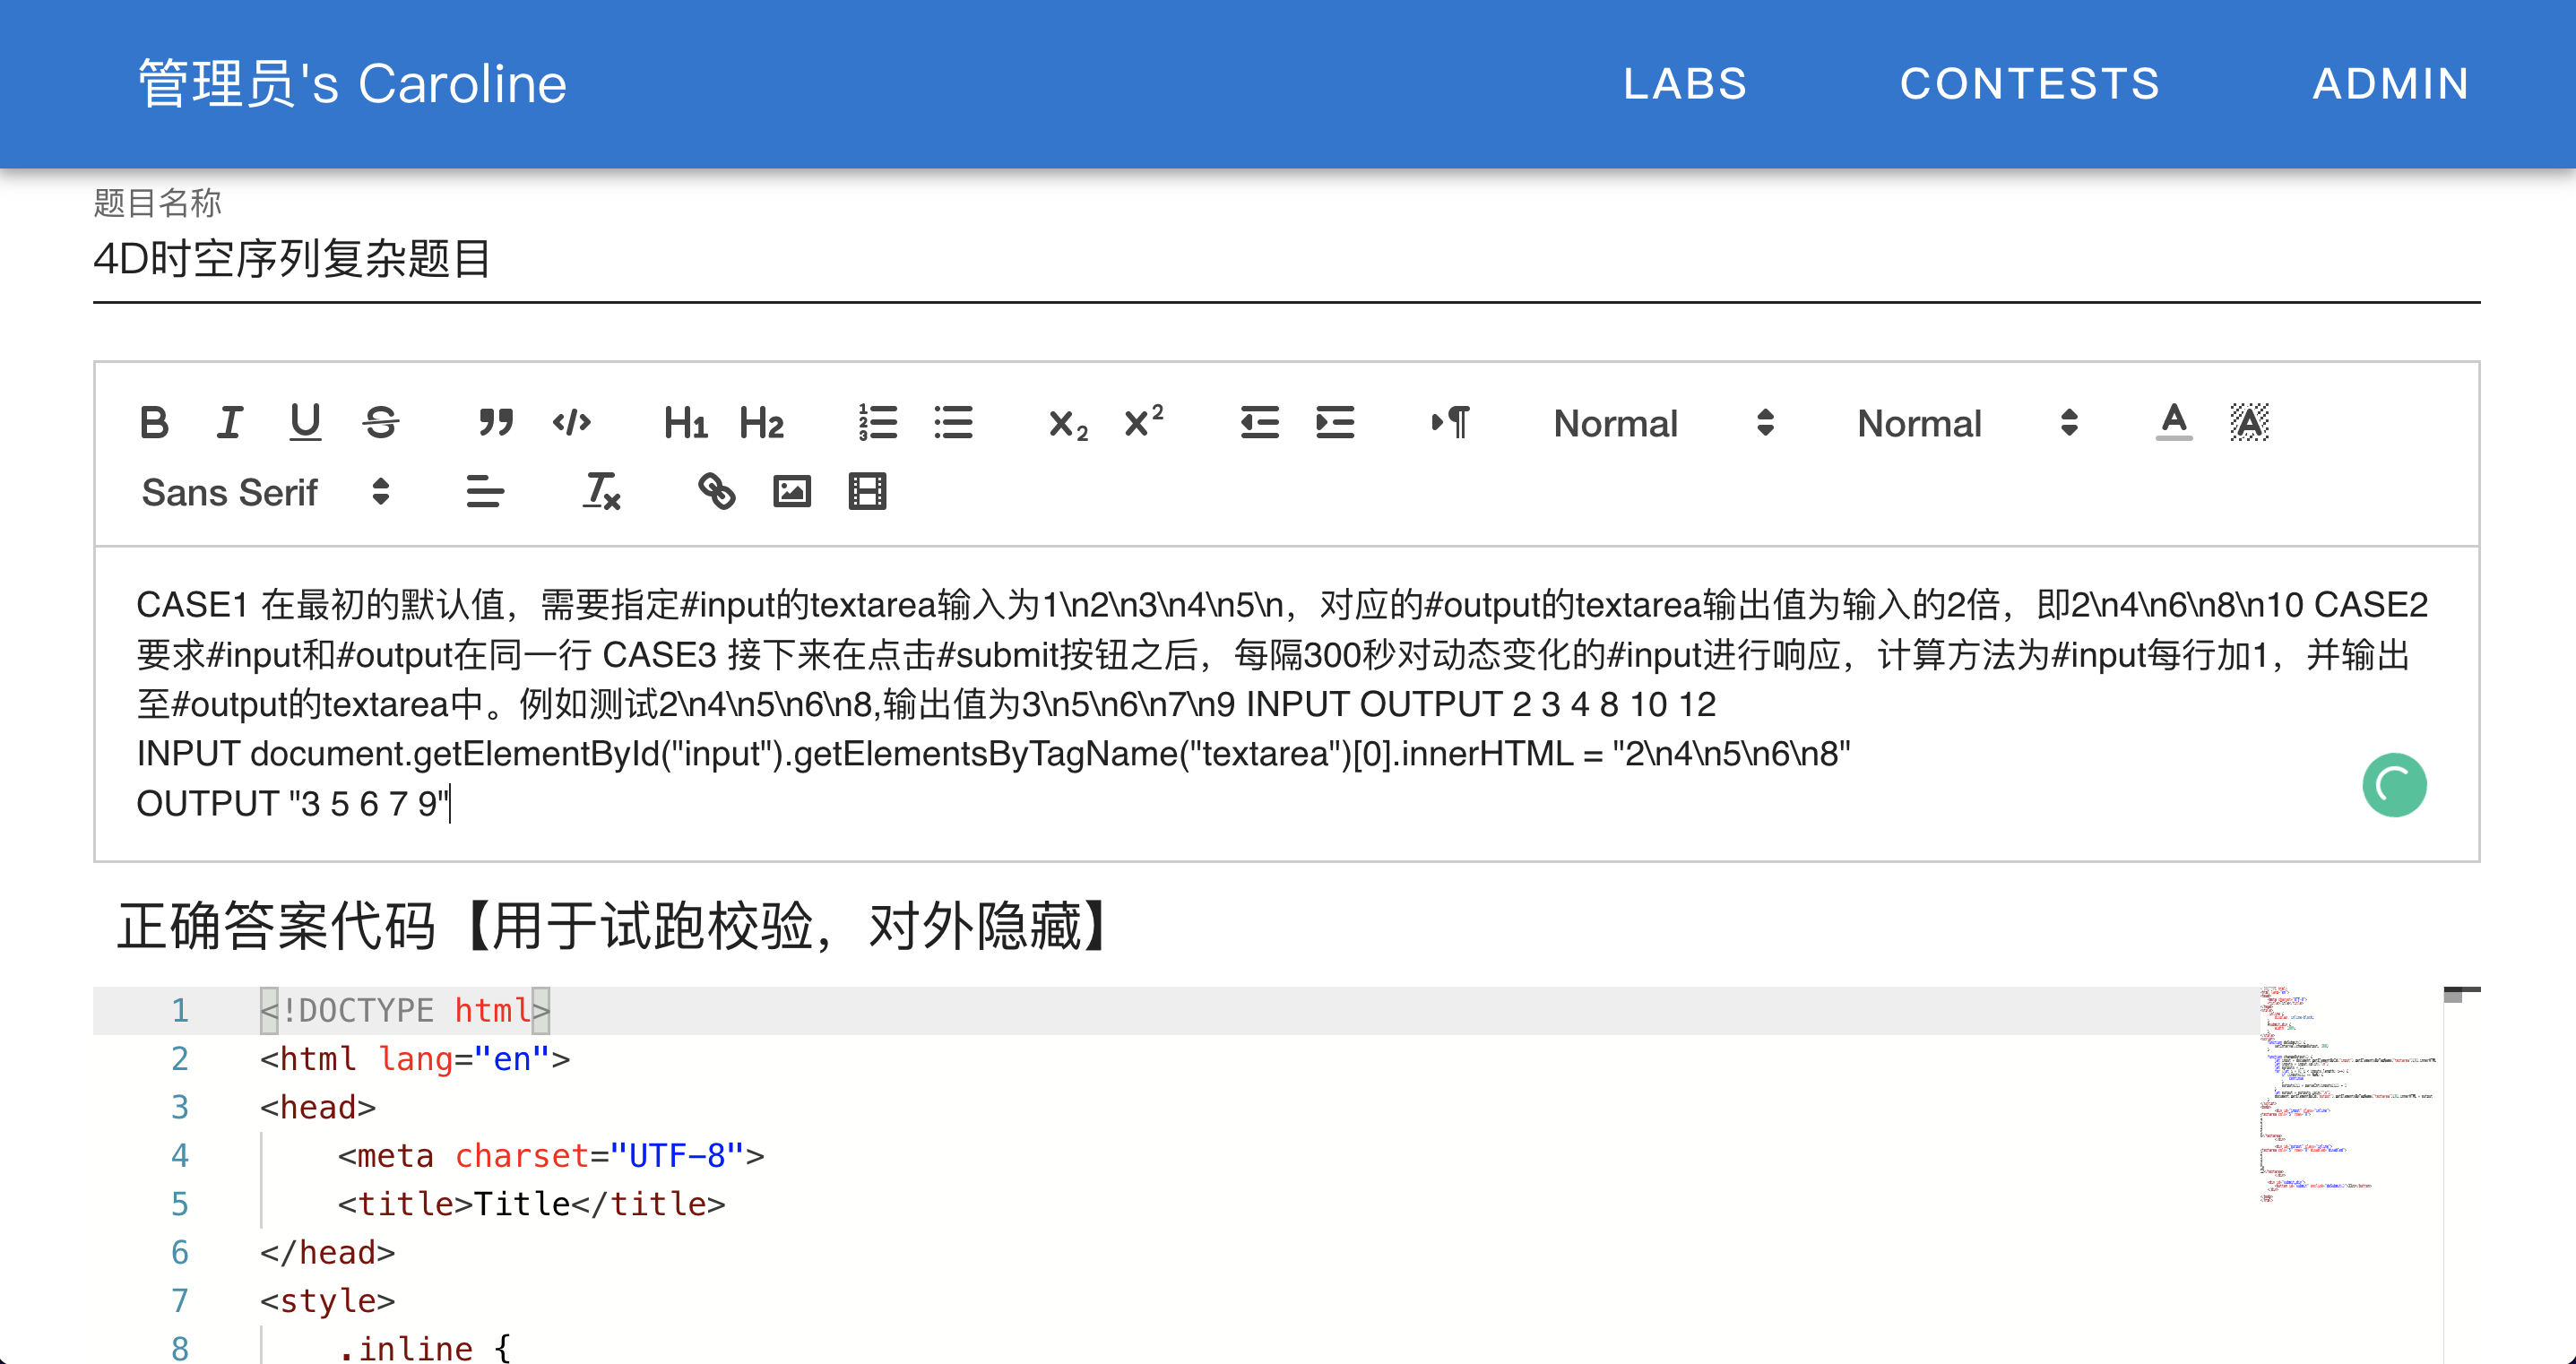Toggle strikethrough formatting

pyautogui.click(x=381, y=423)
